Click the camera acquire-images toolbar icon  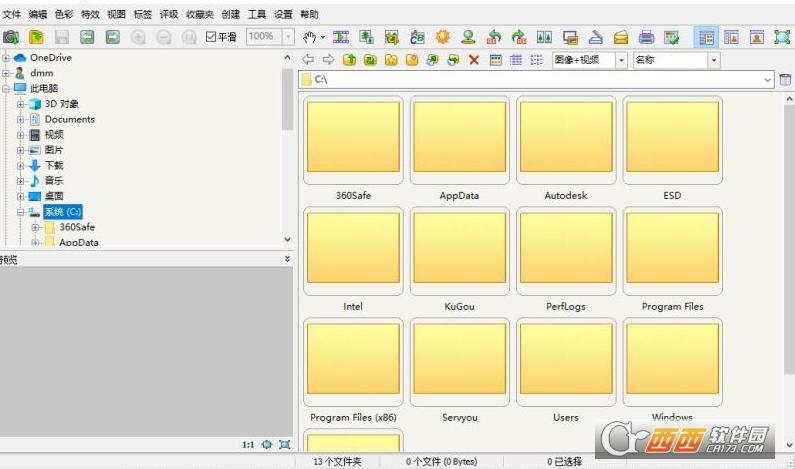tap(11, 37)
